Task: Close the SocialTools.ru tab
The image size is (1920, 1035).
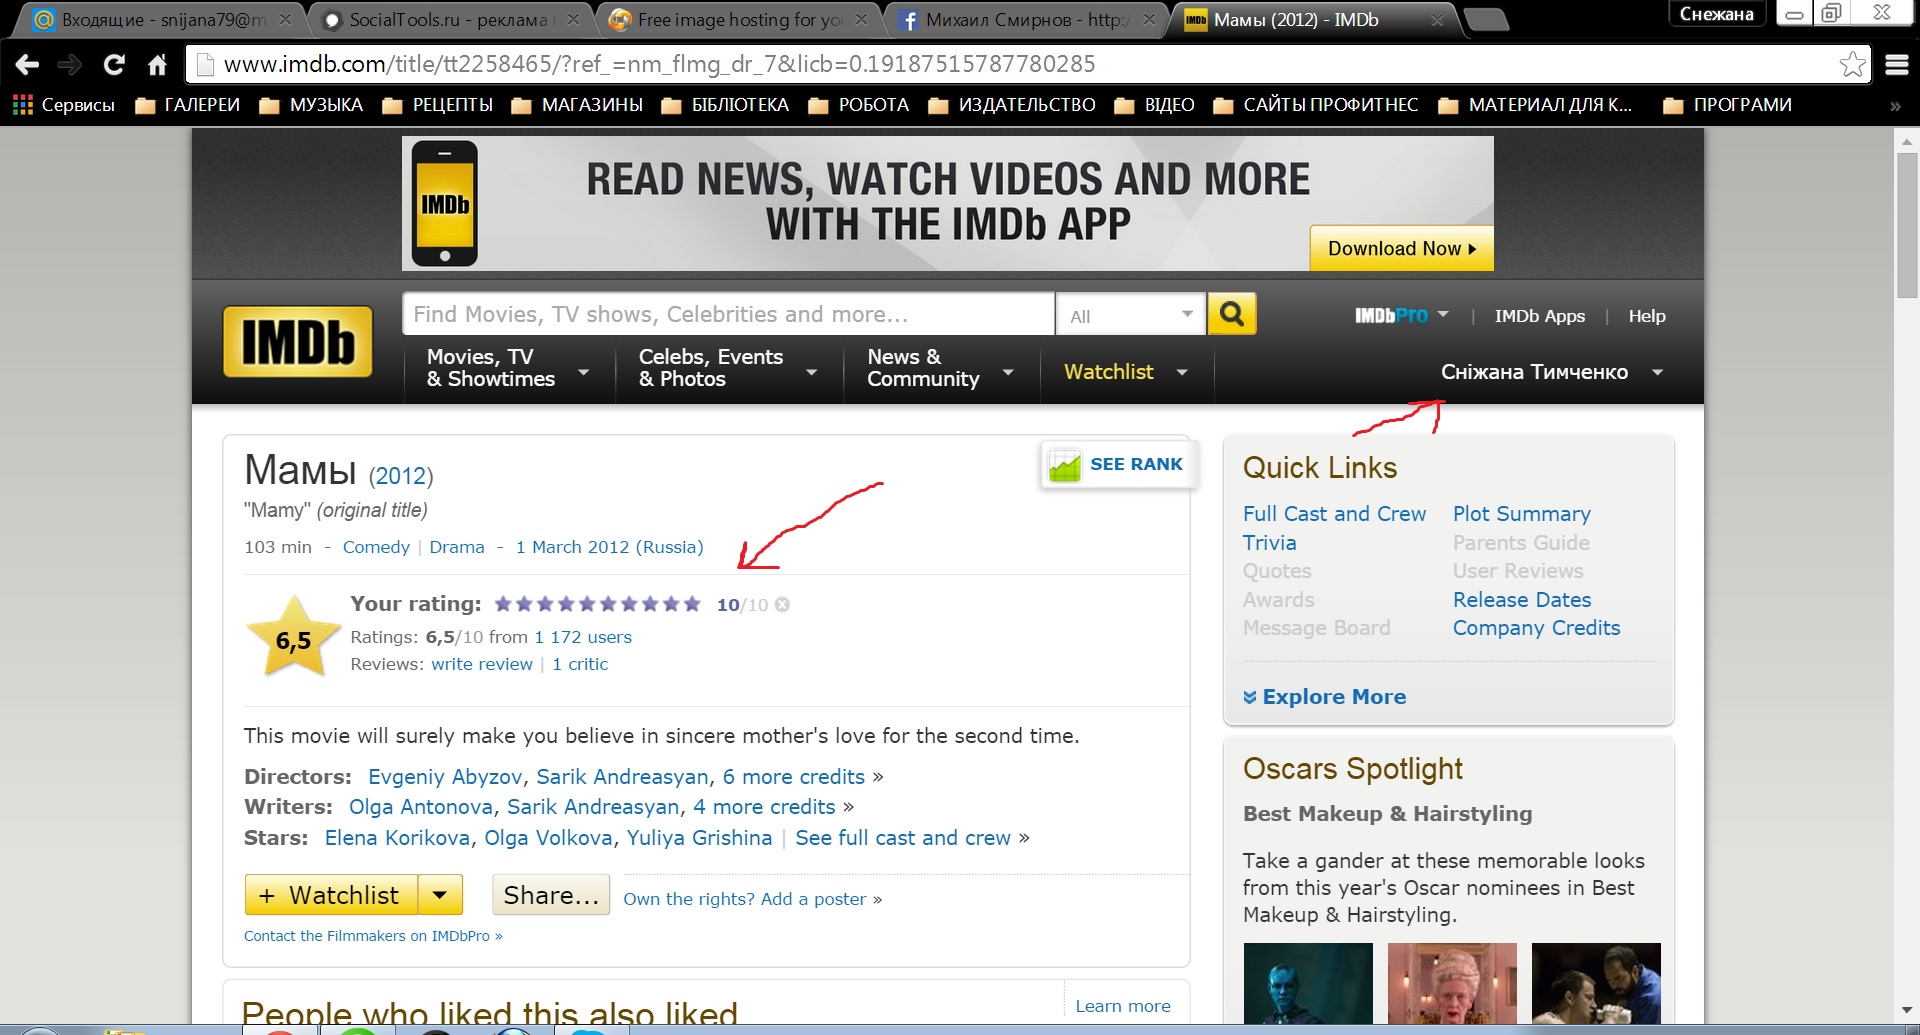Action: tap(573, 19)
